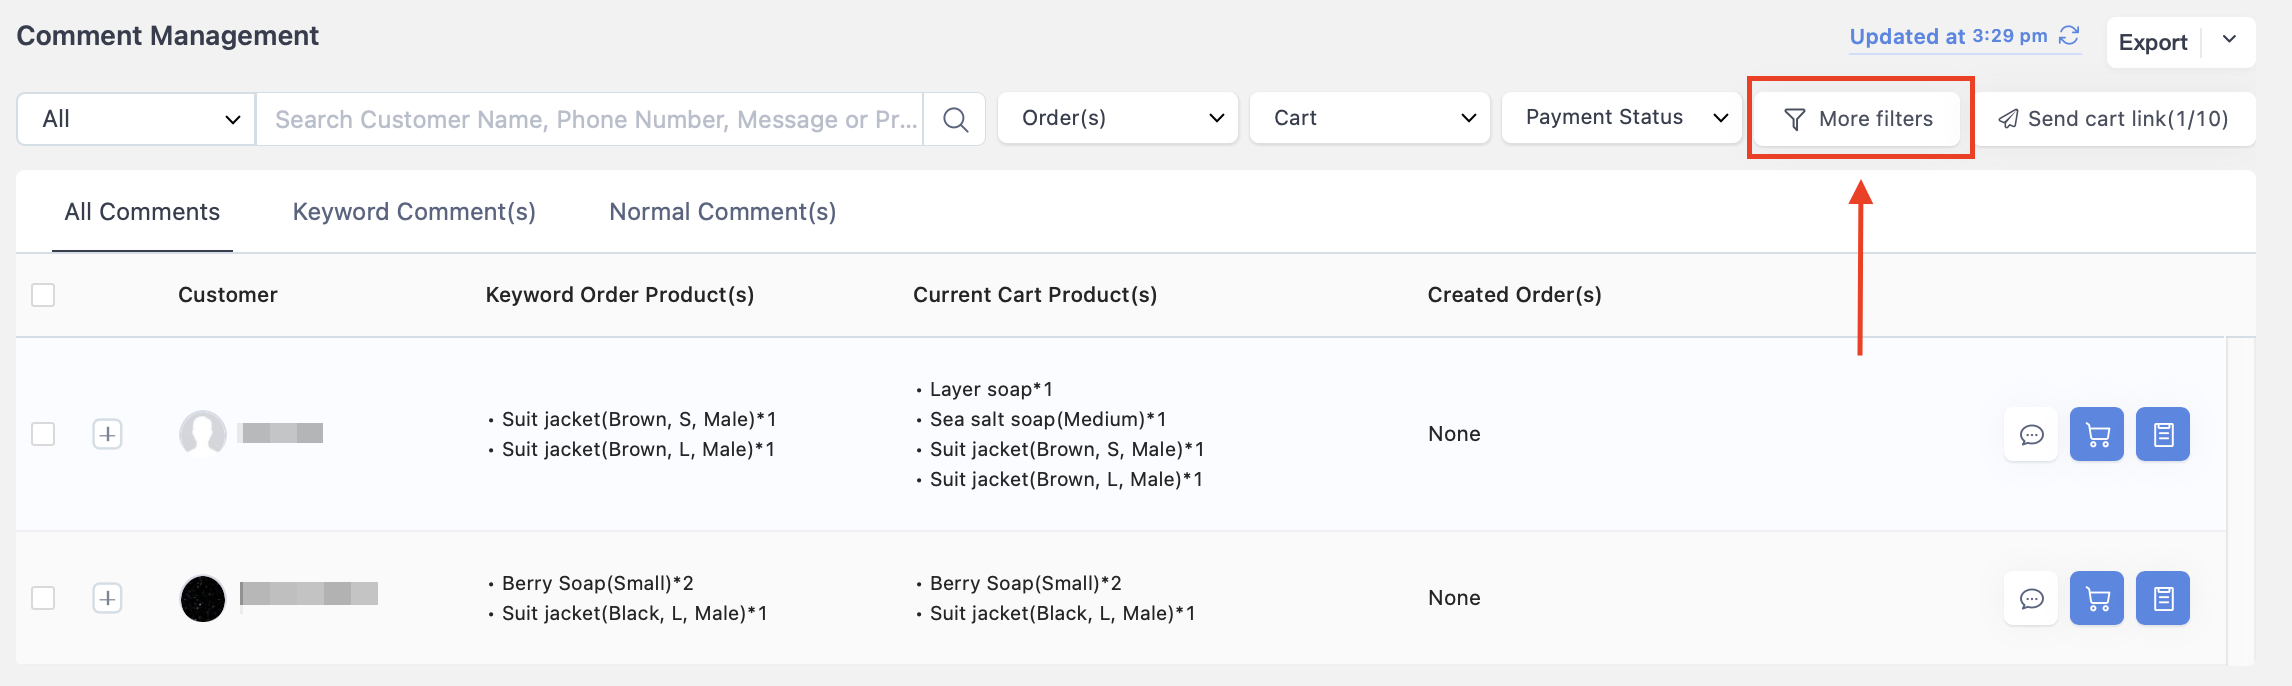
Task: Click Send cart link(1/10) button
Action: 2113,119
